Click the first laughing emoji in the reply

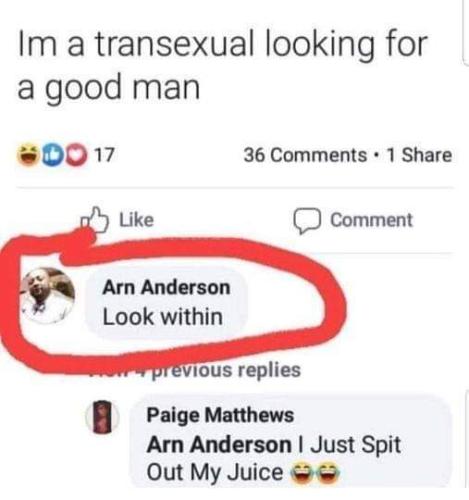(303, 472)
